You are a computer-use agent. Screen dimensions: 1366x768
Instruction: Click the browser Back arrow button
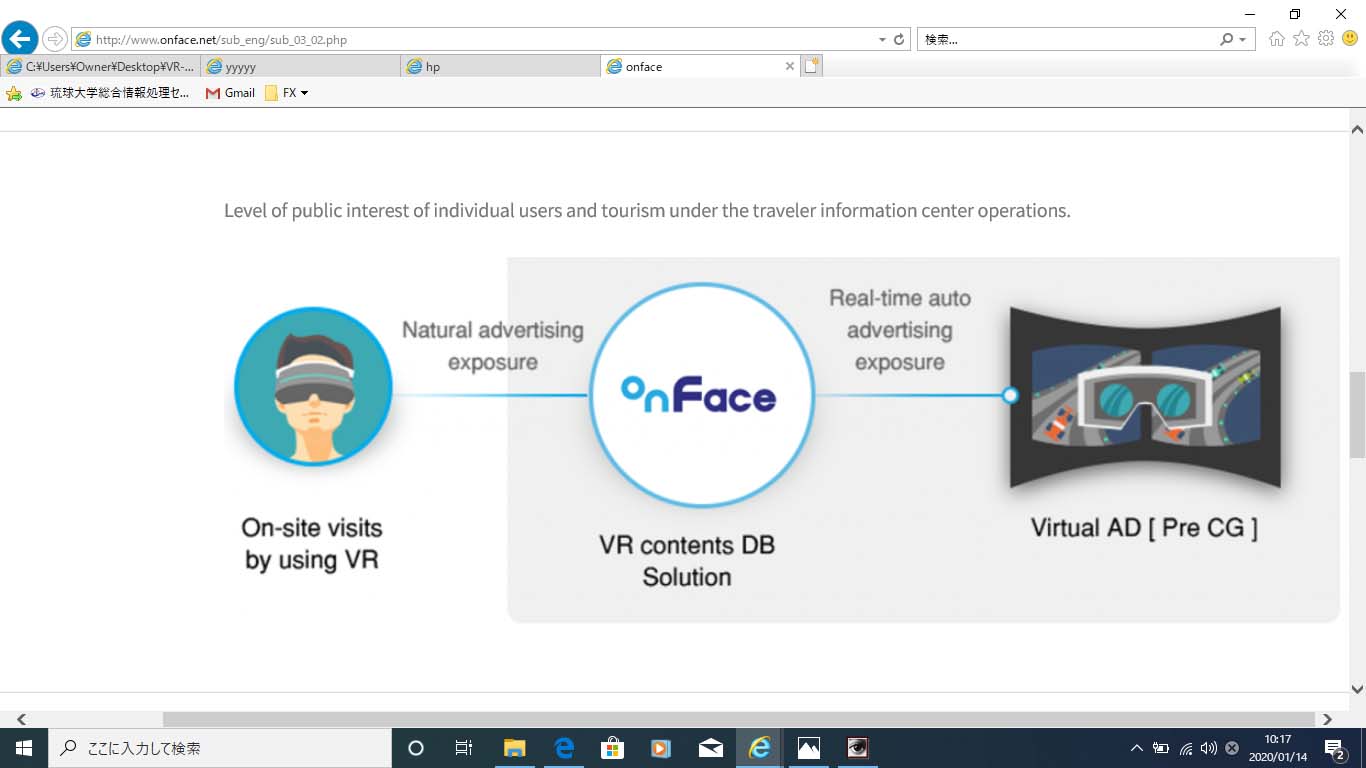click(20, 39)
